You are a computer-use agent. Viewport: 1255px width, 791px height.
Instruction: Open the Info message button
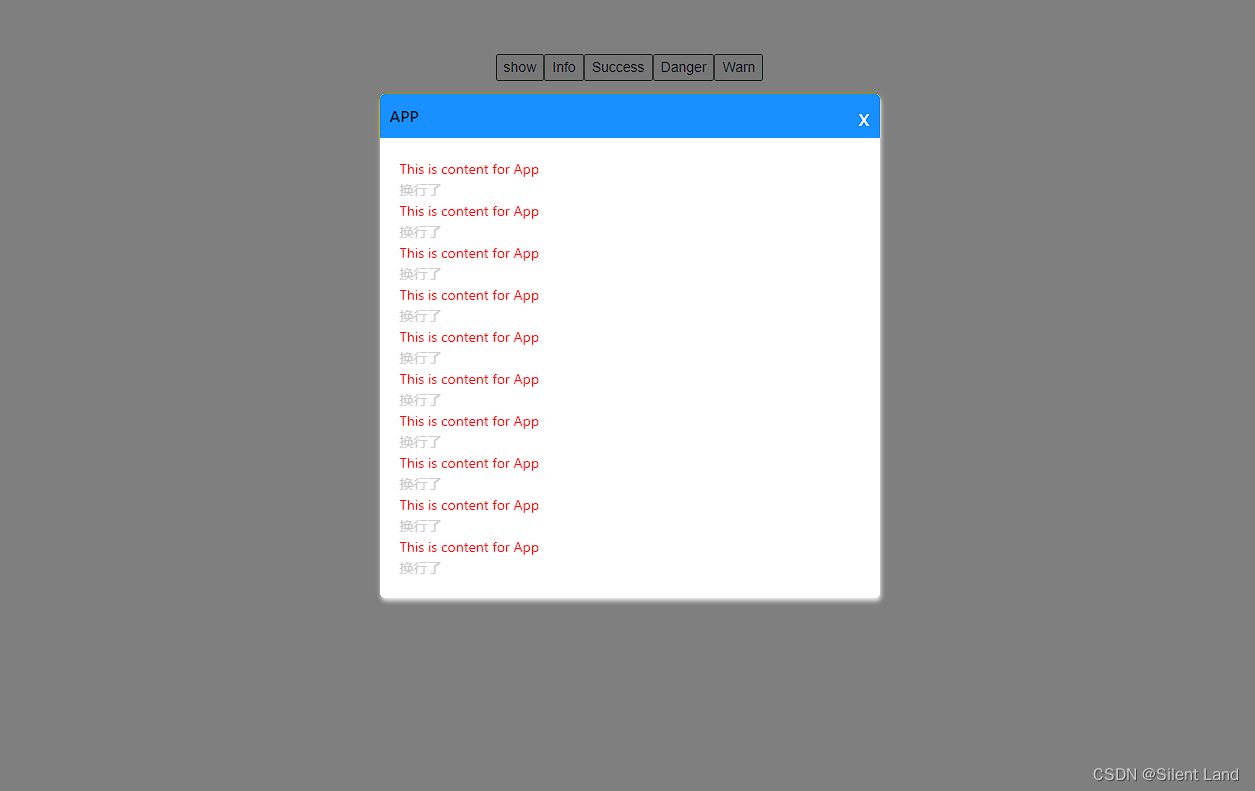tap(564, 67)
